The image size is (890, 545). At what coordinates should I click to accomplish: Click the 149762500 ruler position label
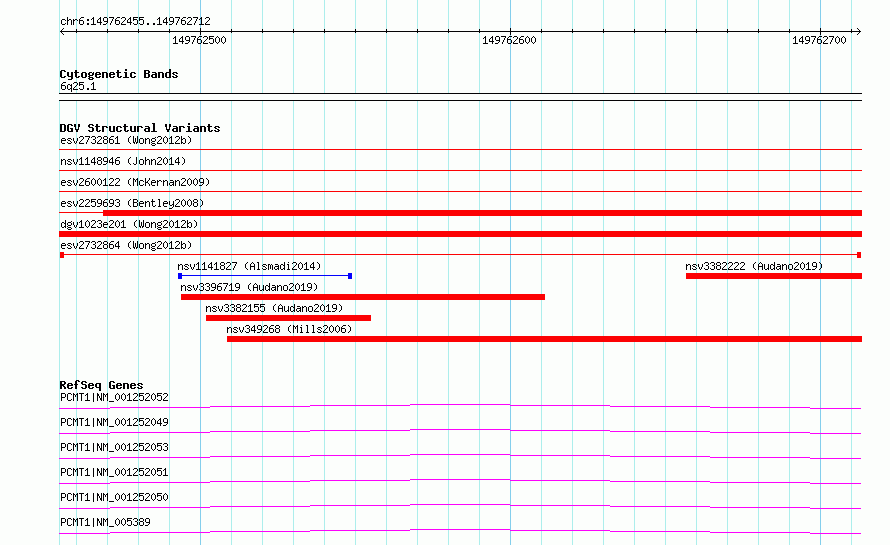(199, 40)
